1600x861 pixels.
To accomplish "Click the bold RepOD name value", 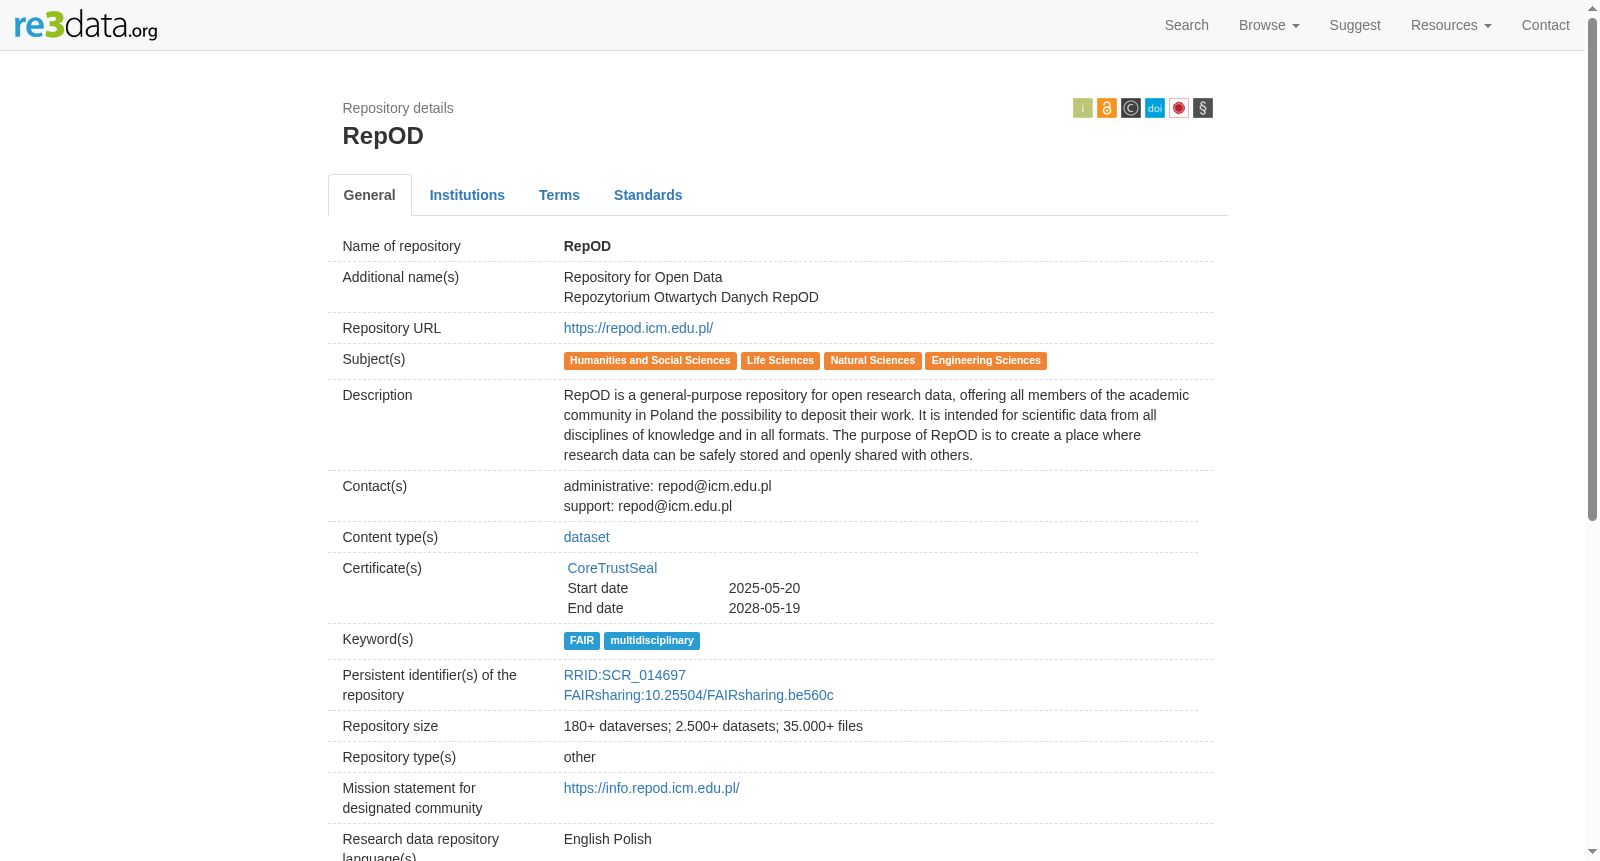I will 587,246.
